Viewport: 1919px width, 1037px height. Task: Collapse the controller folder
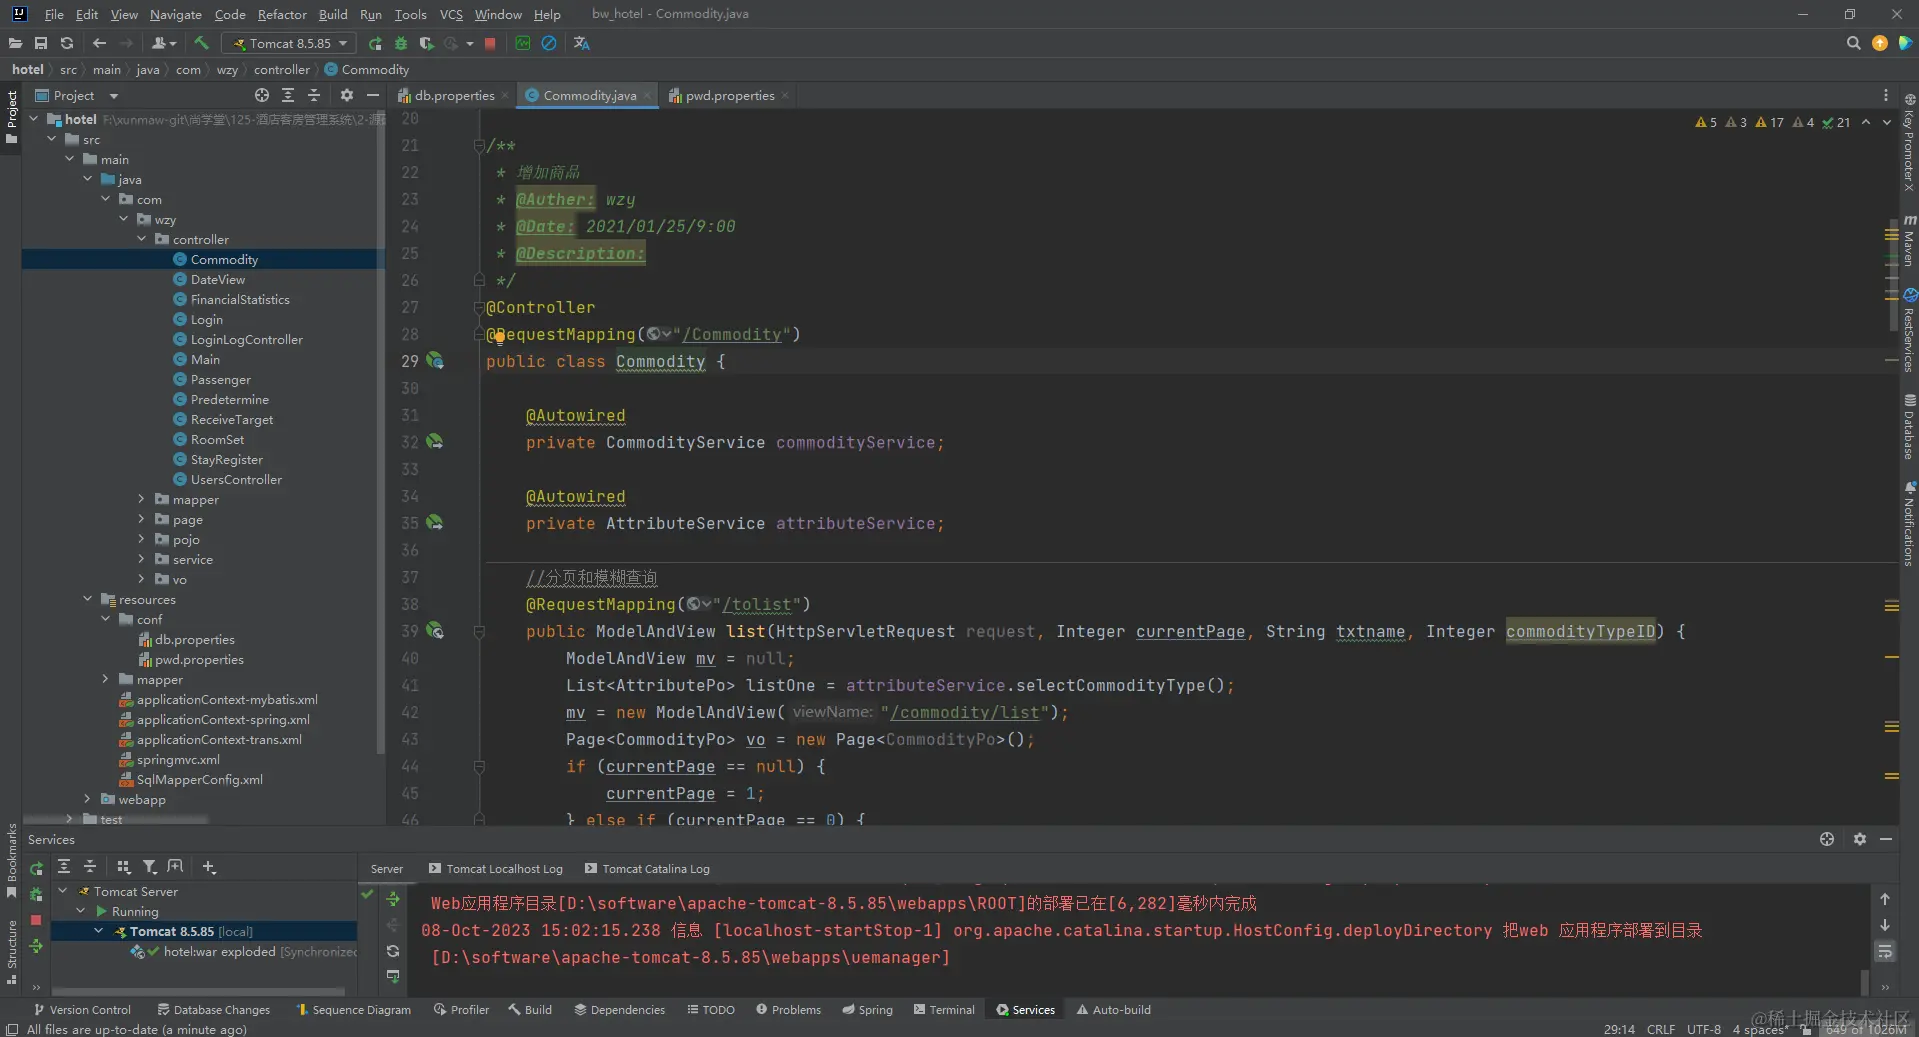coord(141,239)
